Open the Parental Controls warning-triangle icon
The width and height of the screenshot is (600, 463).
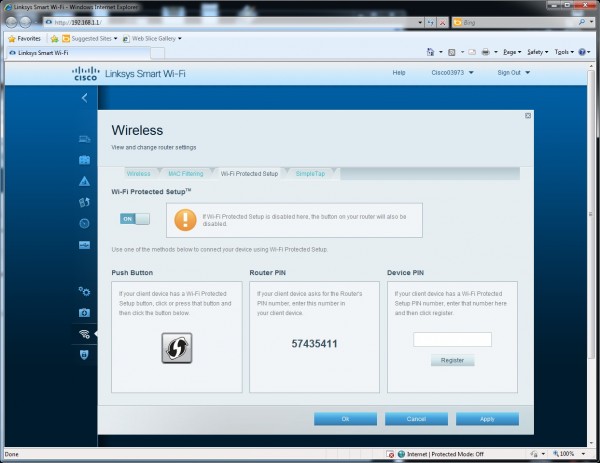(x=85, y=181)
